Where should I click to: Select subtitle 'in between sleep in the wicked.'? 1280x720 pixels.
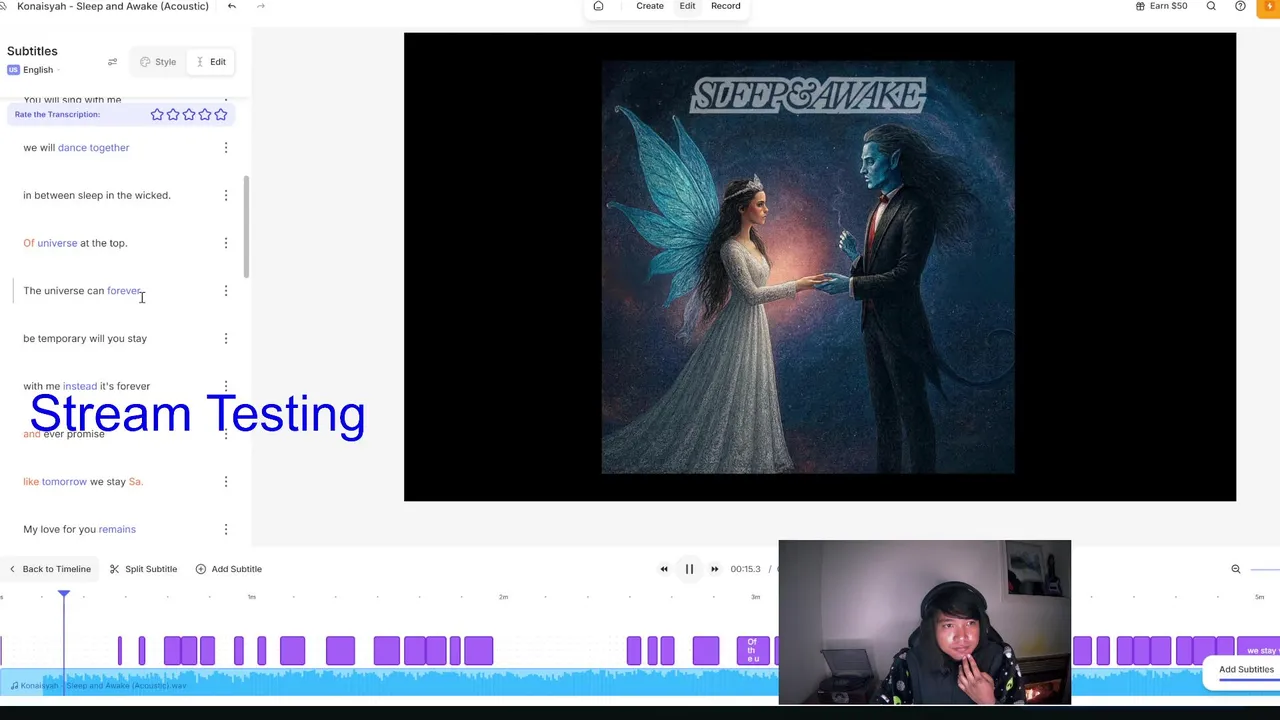[x=97, y=195]
